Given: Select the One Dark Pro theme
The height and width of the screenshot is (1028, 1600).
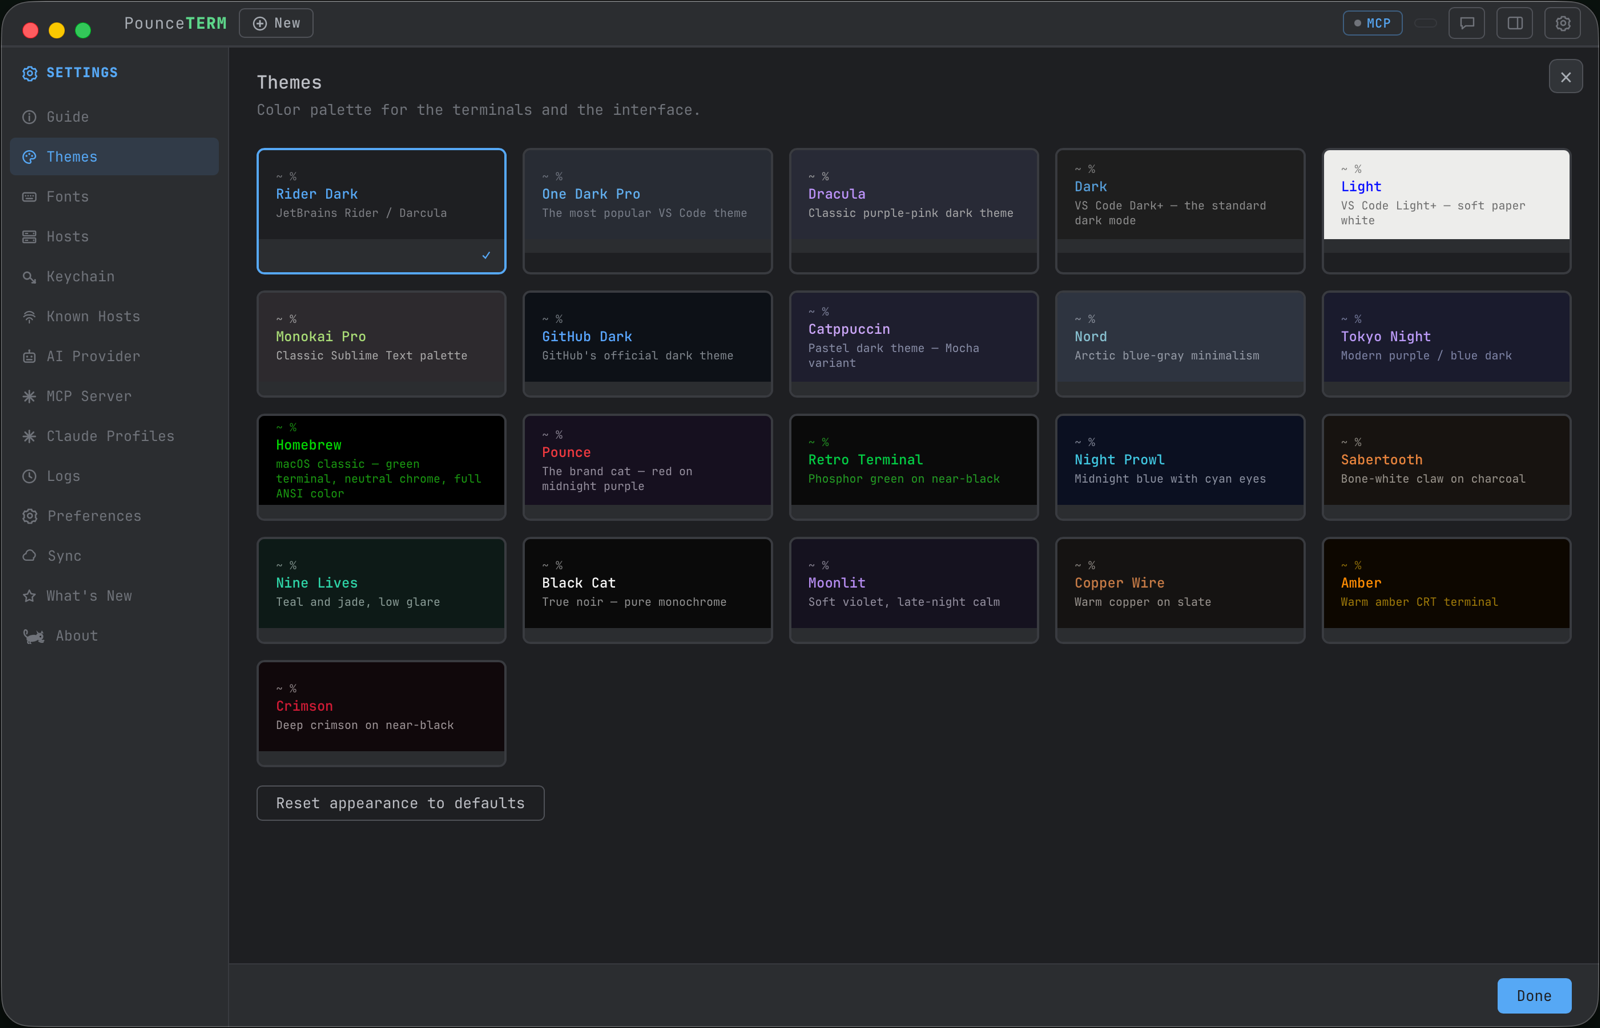Looking at the screenshot, I should 648,211.
